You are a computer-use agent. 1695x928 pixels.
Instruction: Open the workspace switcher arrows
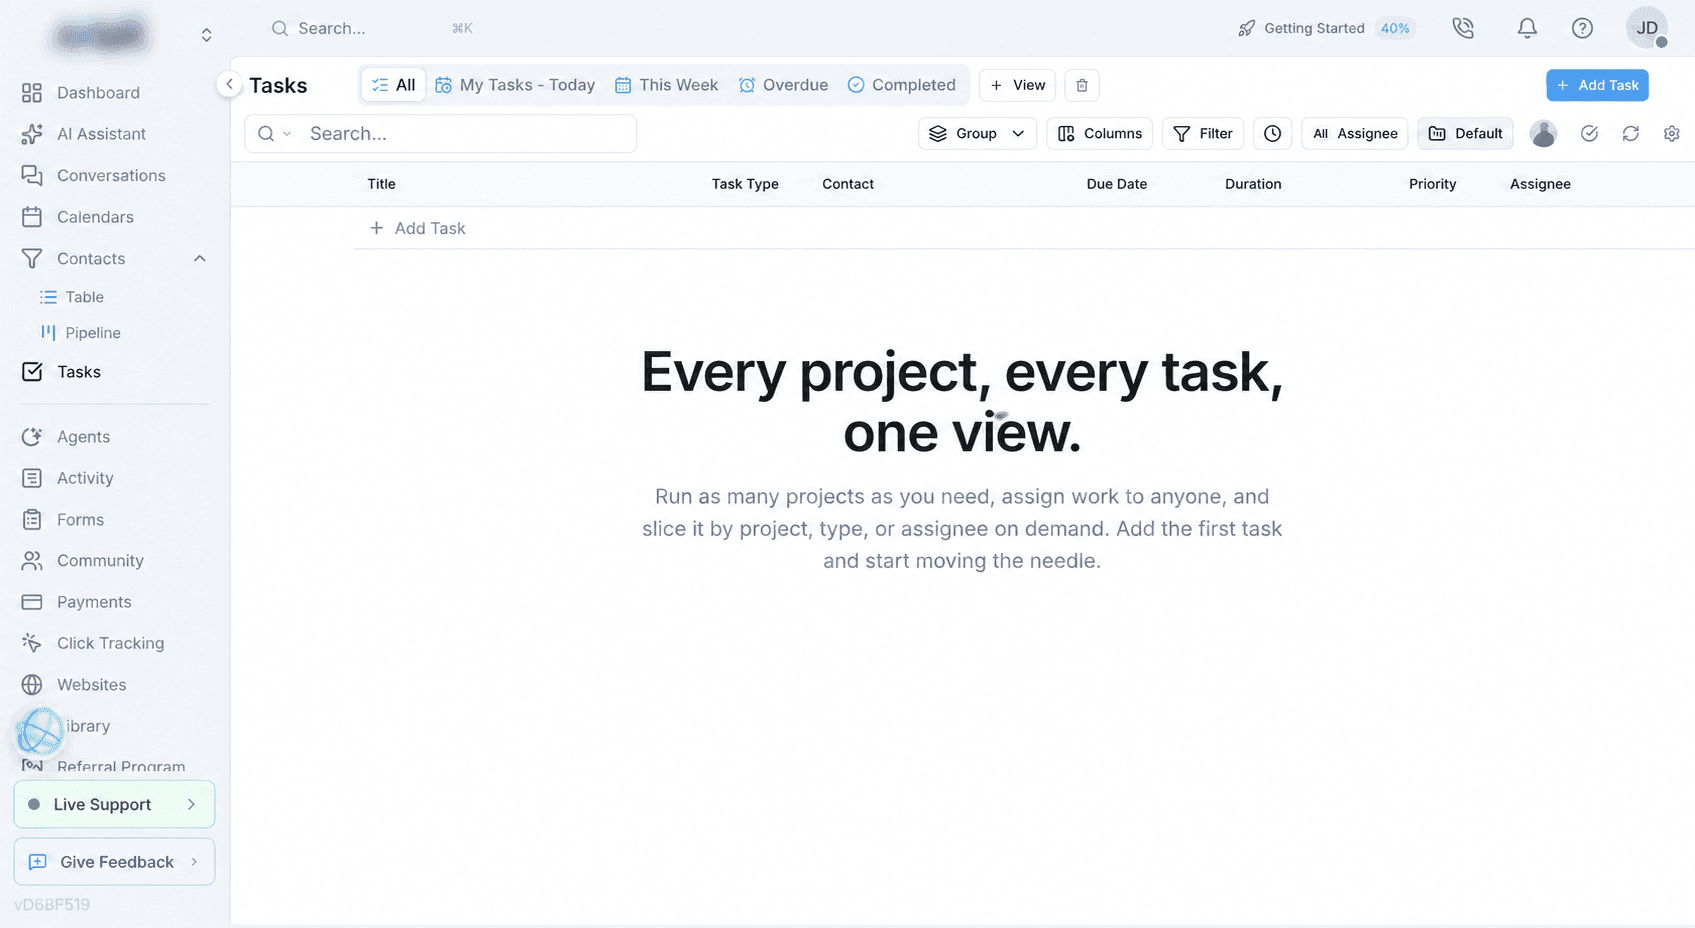click(x=206, y=35)
